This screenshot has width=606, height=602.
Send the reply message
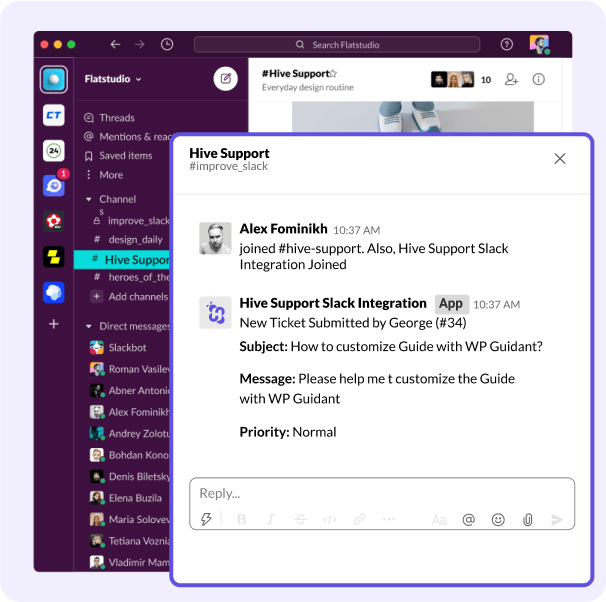coord(557,520)
